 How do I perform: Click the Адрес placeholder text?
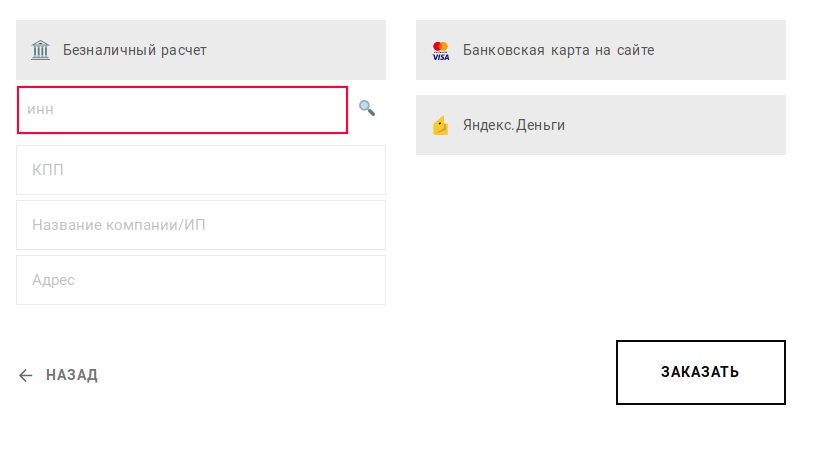(53, 280)
